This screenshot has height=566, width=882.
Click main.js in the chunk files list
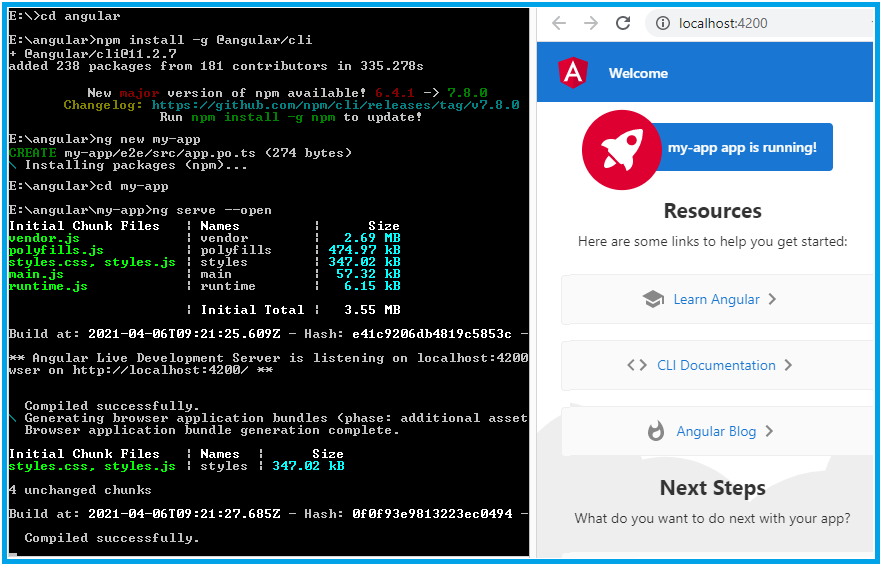[36, 274]
